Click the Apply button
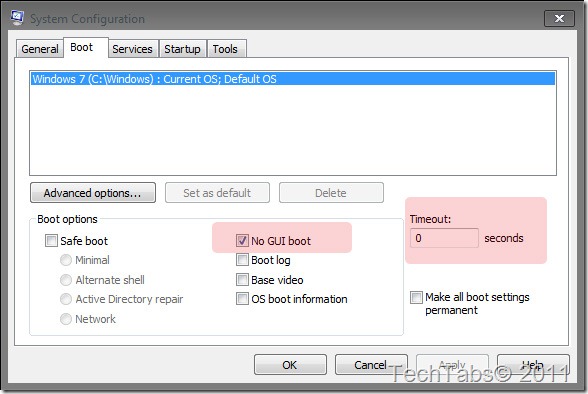This screenshot has width=588, height=394. 452,365
